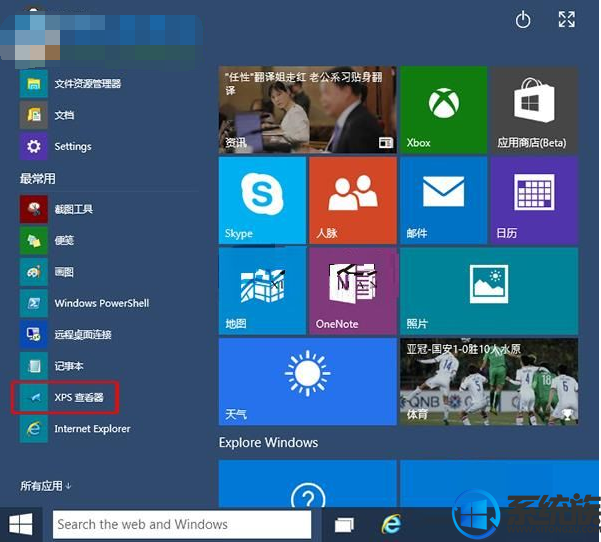Viewport: 601px width, 542px height.
Task: Expand Start menu to full screen
Action: pos(567,19)
